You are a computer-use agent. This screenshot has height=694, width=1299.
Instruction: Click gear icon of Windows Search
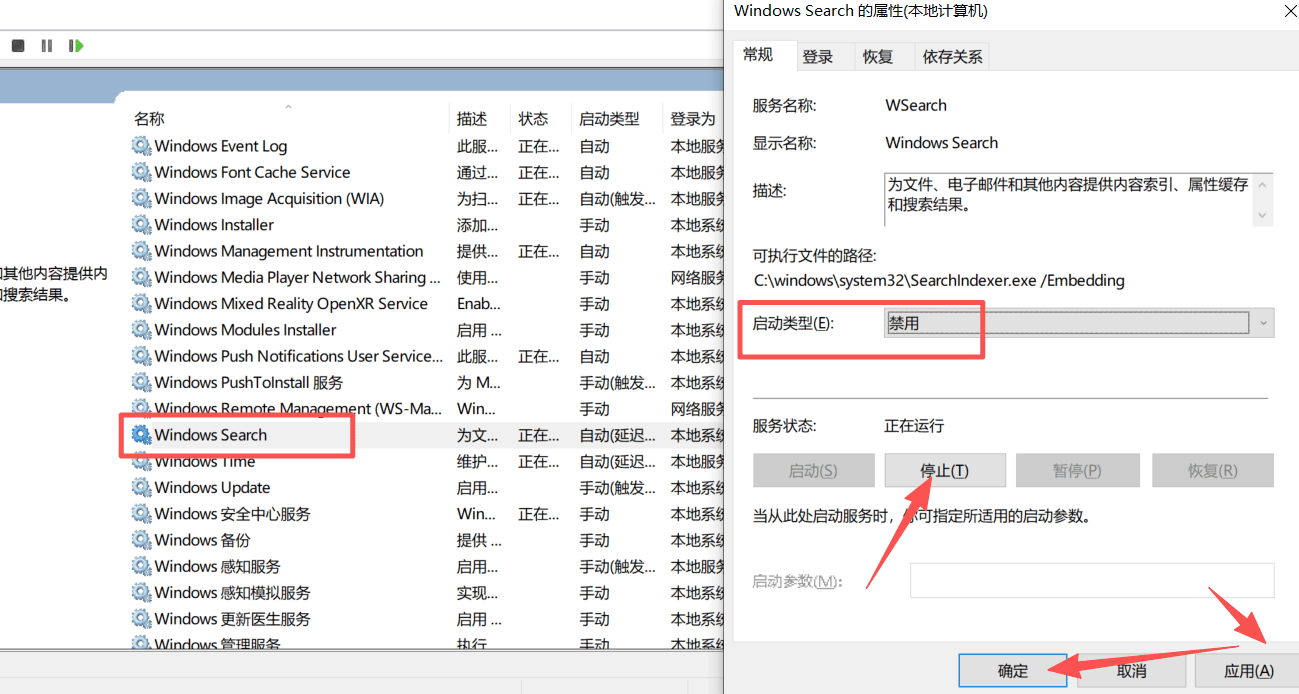click(x=141, y=435)
